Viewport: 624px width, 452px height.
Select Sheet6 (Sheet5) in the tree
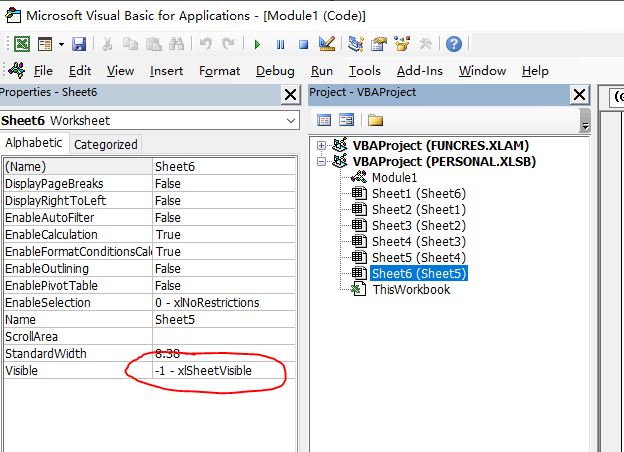pyautogui.click(x=419, y=273)
